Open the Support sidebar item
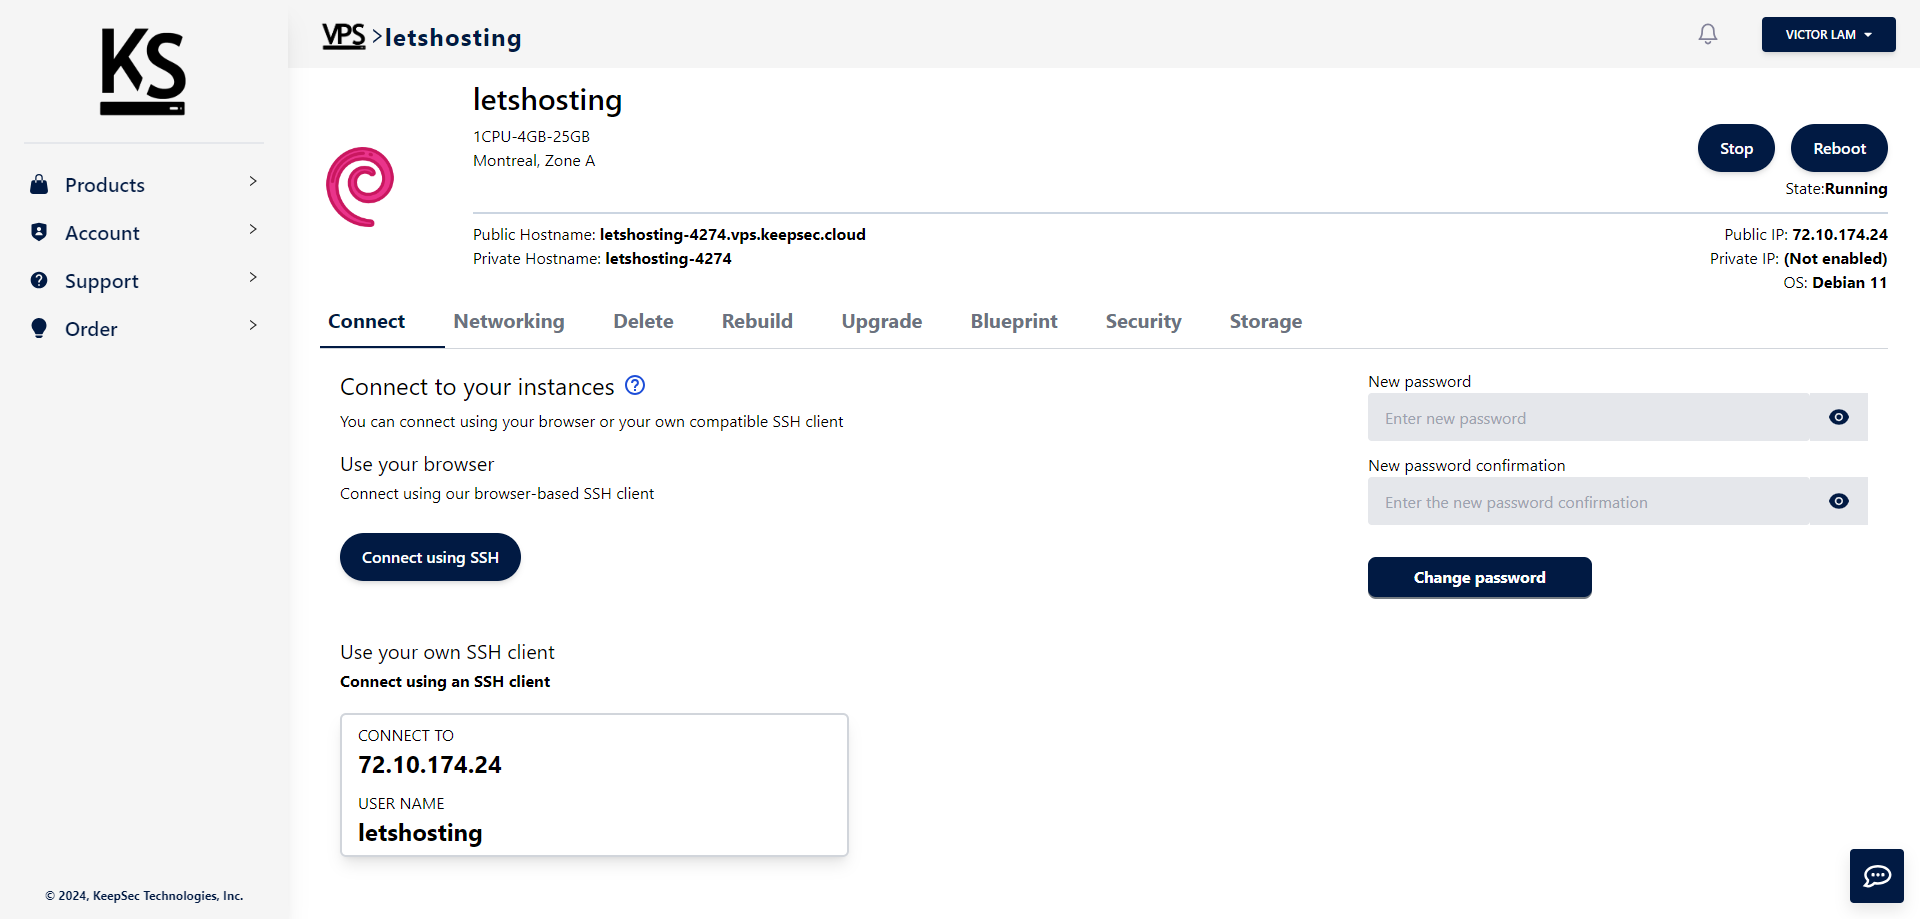 [x=144, y=280]
